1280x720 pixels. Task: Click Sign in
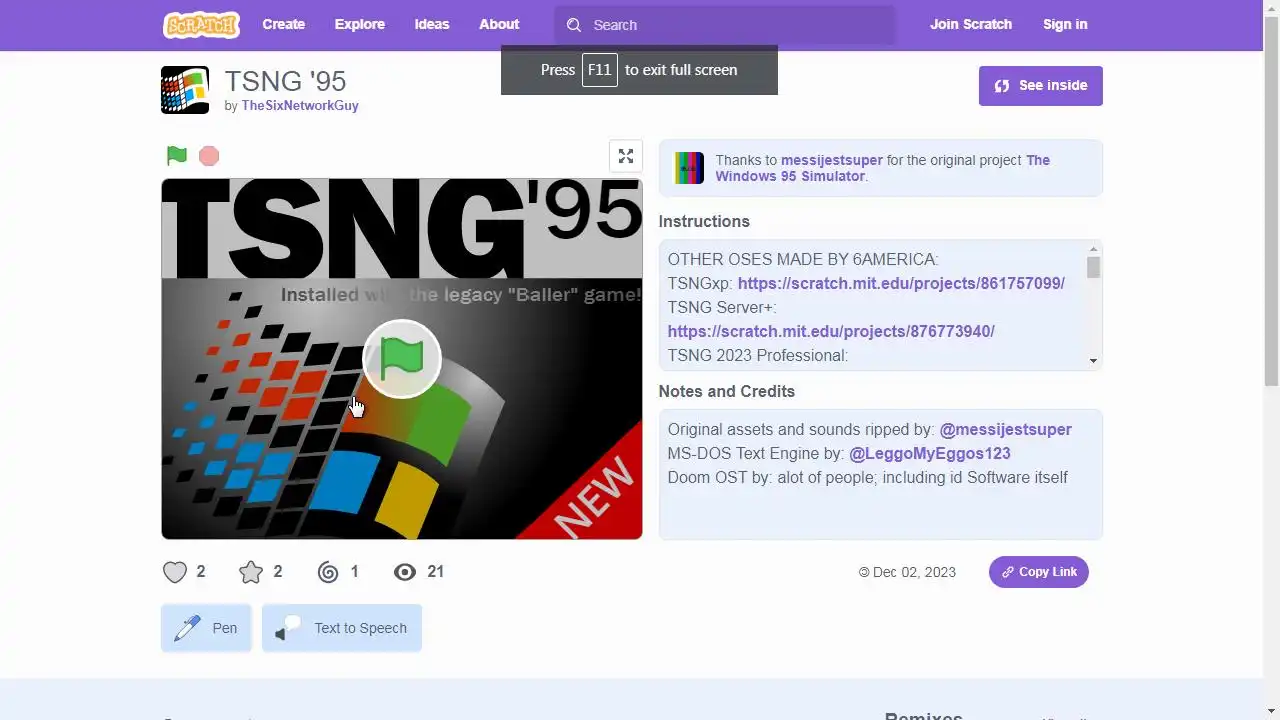tap(1065, 24)
